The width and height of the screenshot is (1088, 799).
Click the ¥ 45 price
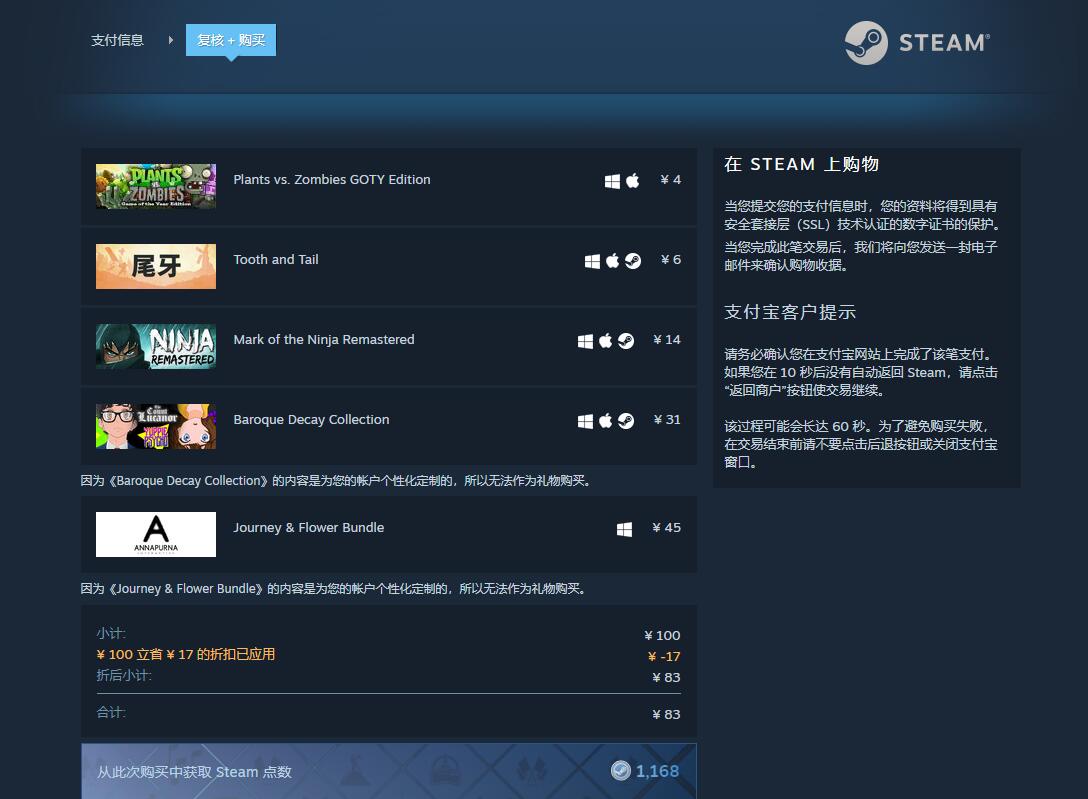pyautogui.click(x=666, y=528)
